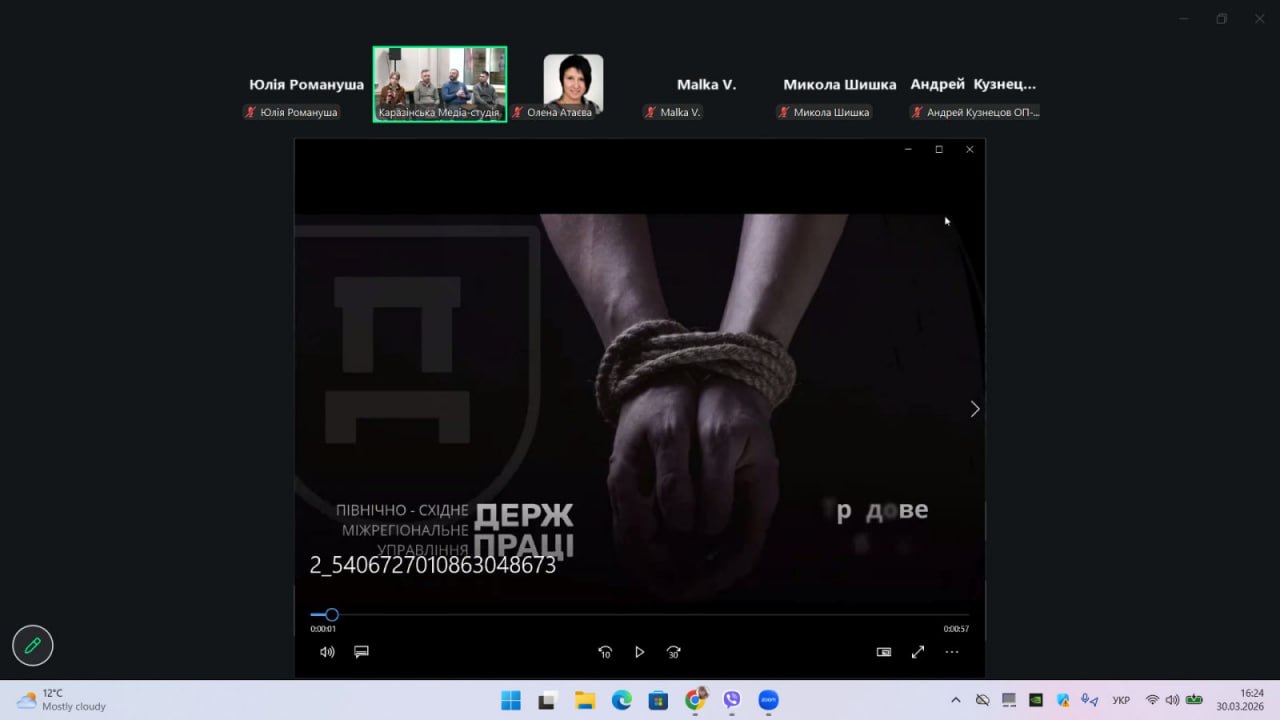Expand the video to full screen
This screenshot has width=1280, height=720.
(x=918, y=652)
